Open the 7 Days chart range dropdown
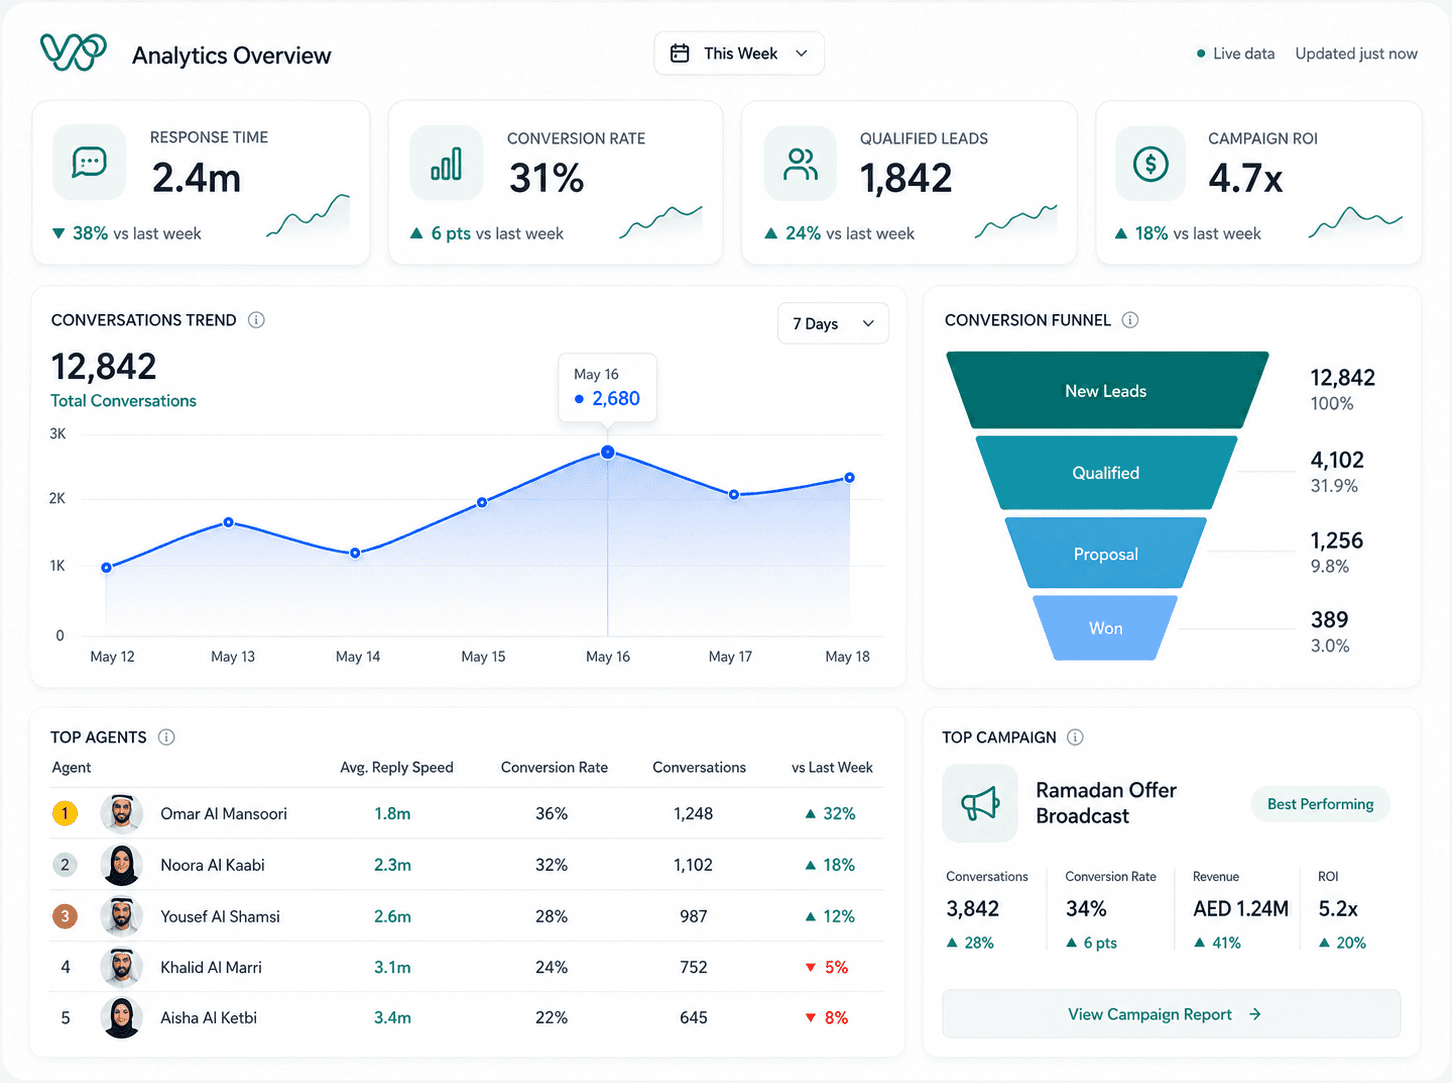 click(833, 324)
